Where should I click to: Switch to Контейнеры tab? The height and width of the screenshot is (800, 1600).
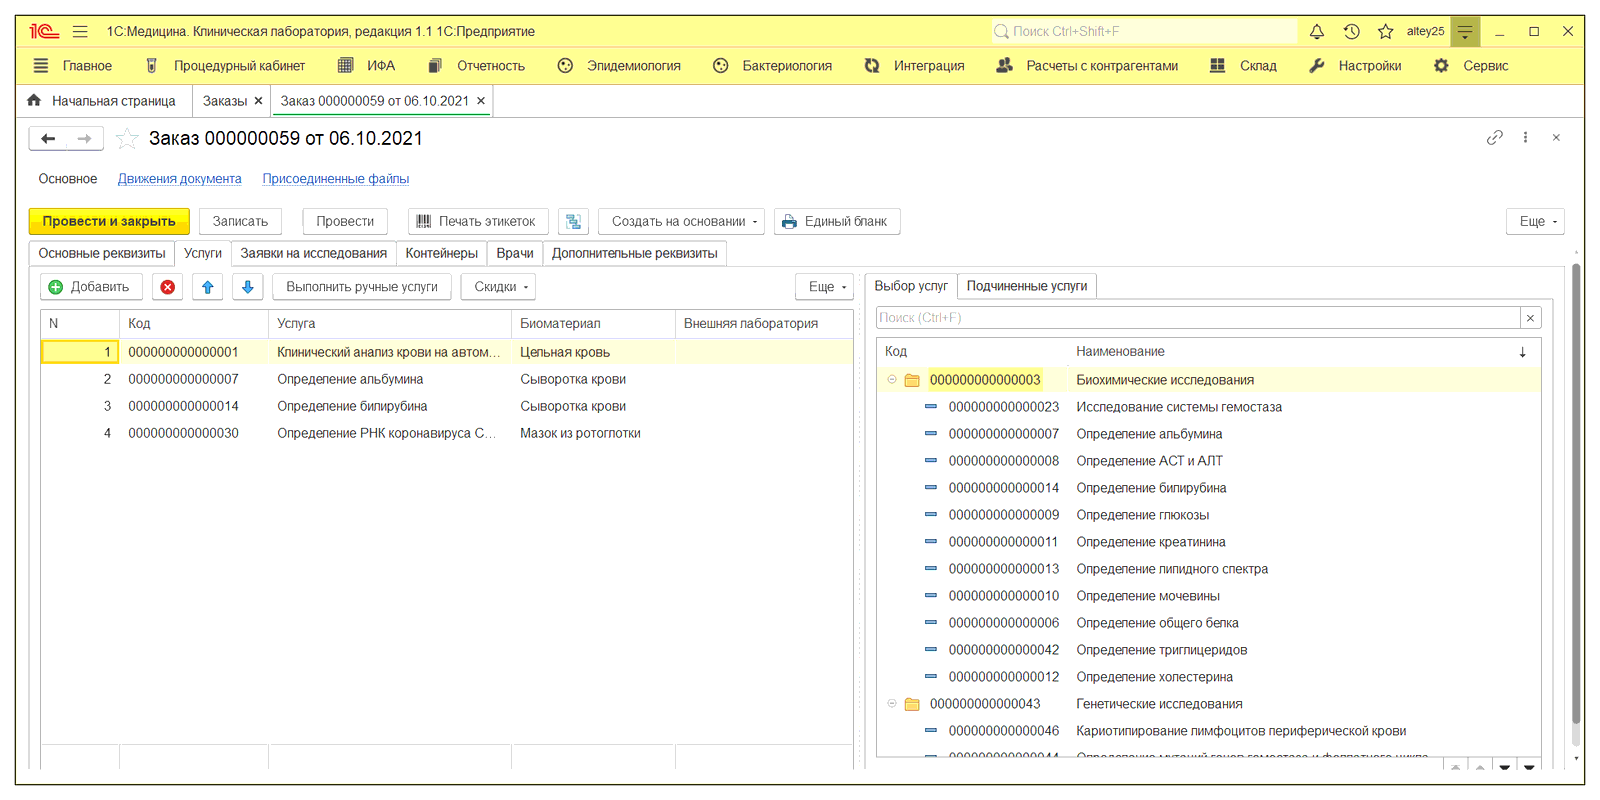[x=442, y=254]
